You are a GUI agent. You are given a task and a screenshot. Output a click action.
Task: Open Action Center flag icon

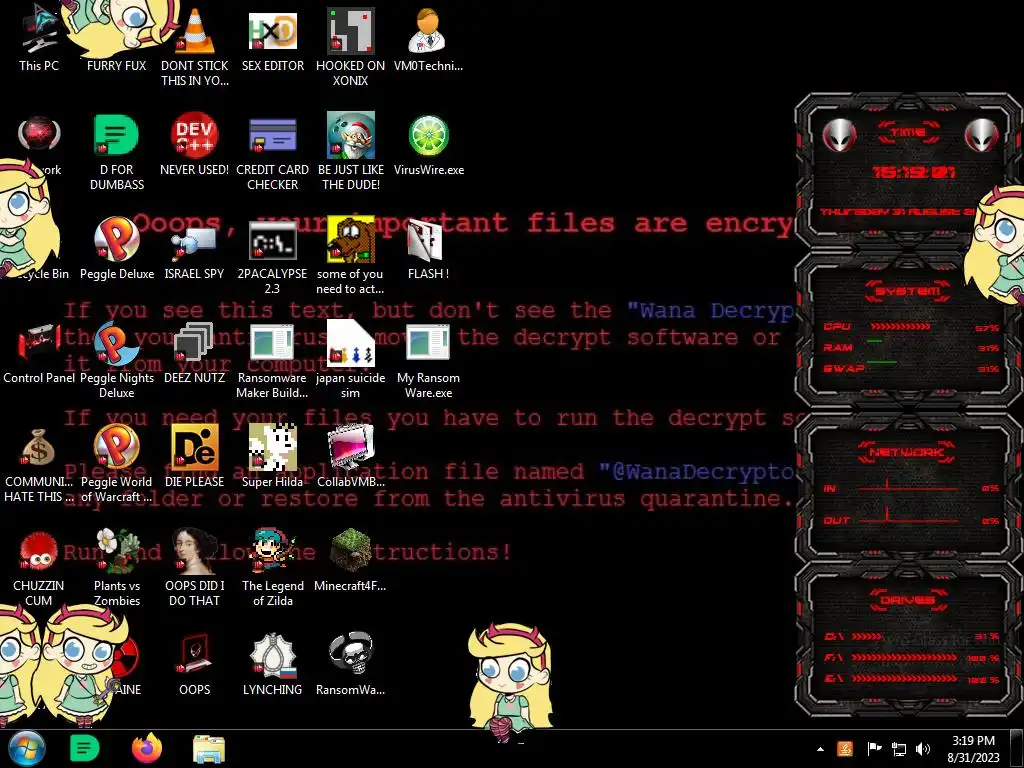coord(874,749)
